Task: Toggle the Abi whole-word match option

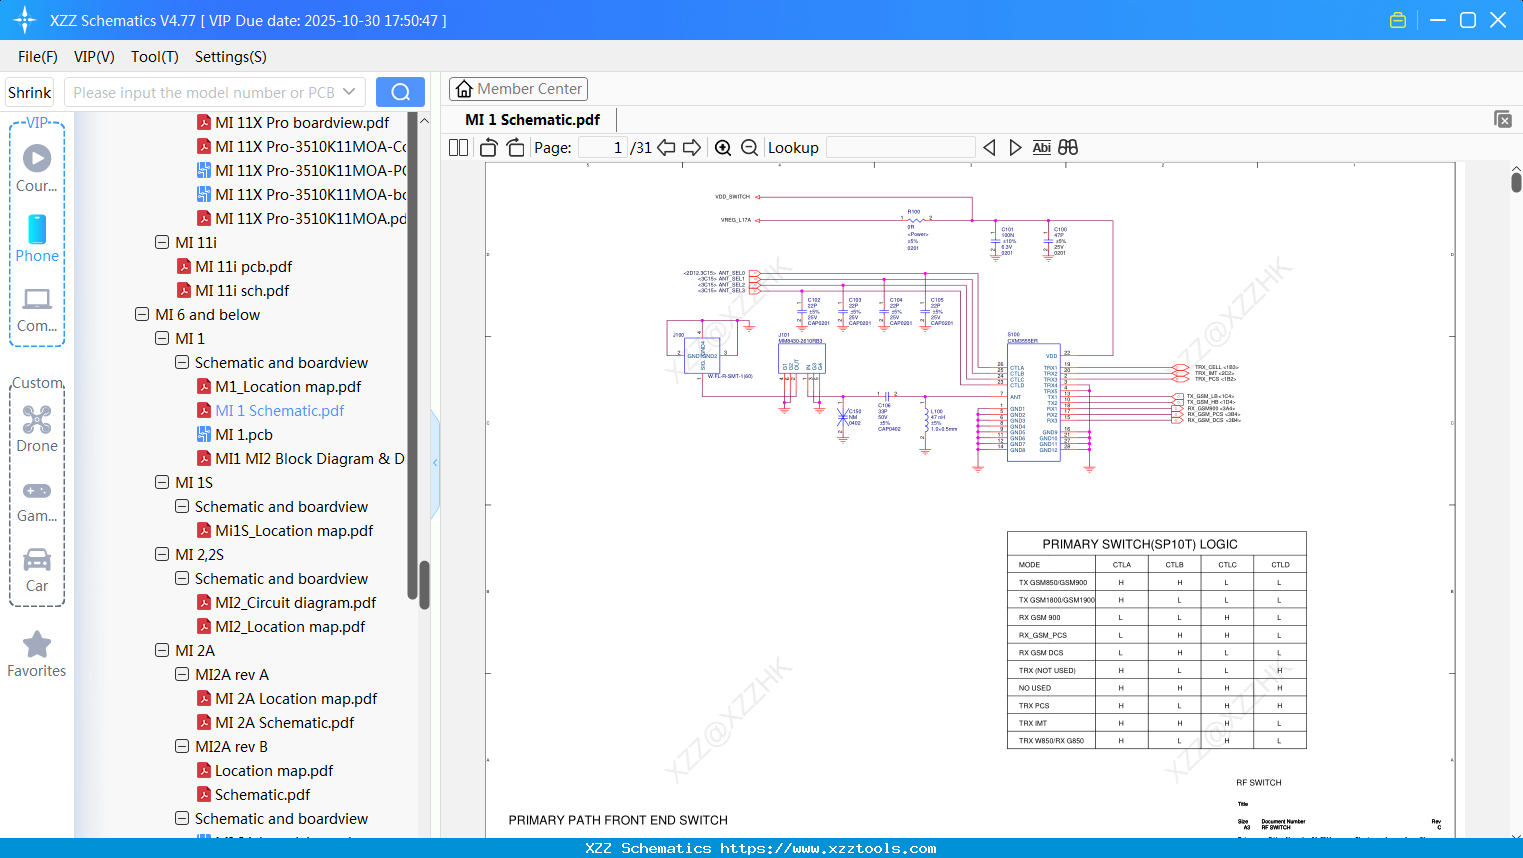Action: click(x=1042, y=147)
